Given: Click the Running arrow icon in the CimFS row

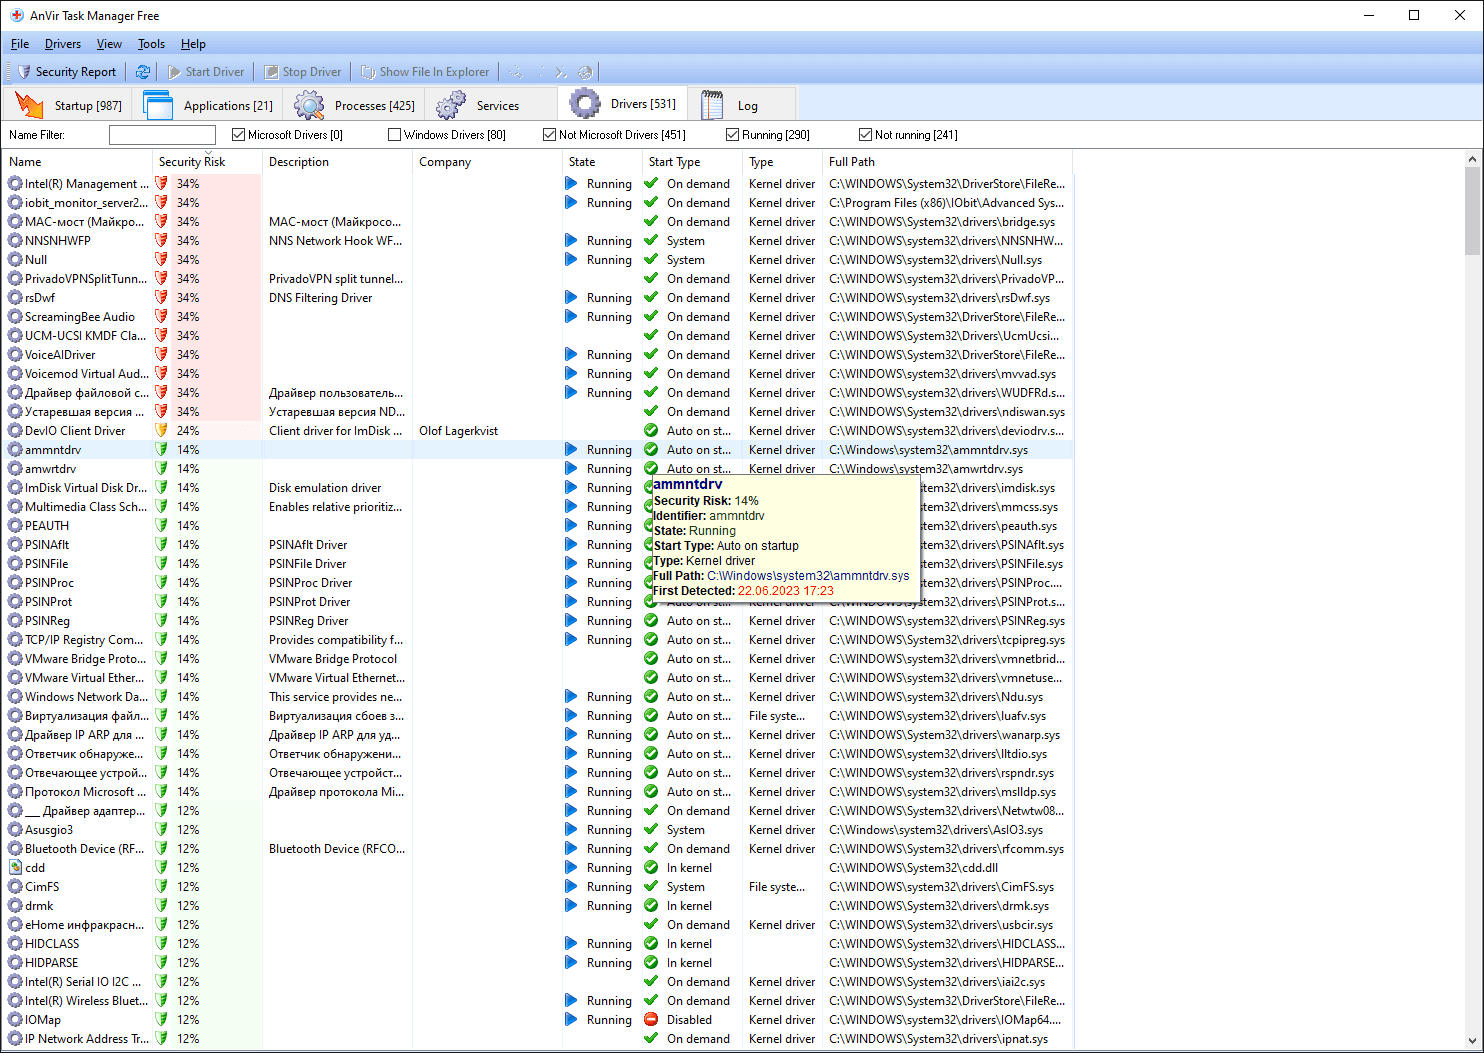Looking at the screenshot, I should coord(571,887).
